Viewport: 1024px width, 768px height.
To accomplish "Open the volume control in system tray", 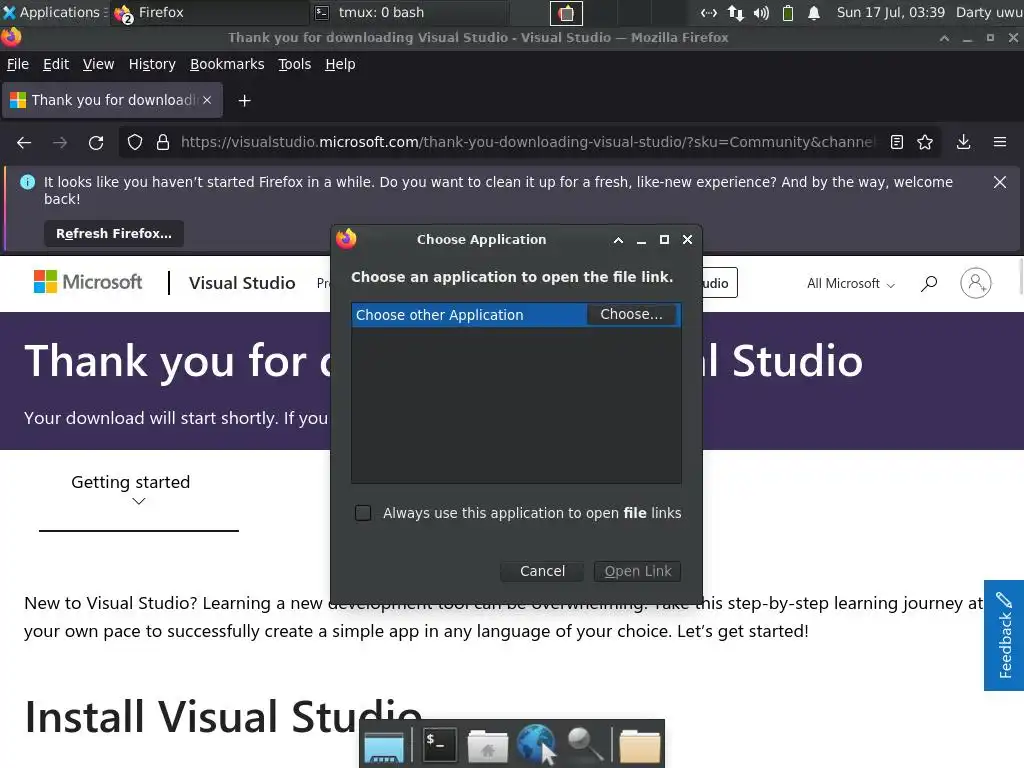I will point(761,13).
